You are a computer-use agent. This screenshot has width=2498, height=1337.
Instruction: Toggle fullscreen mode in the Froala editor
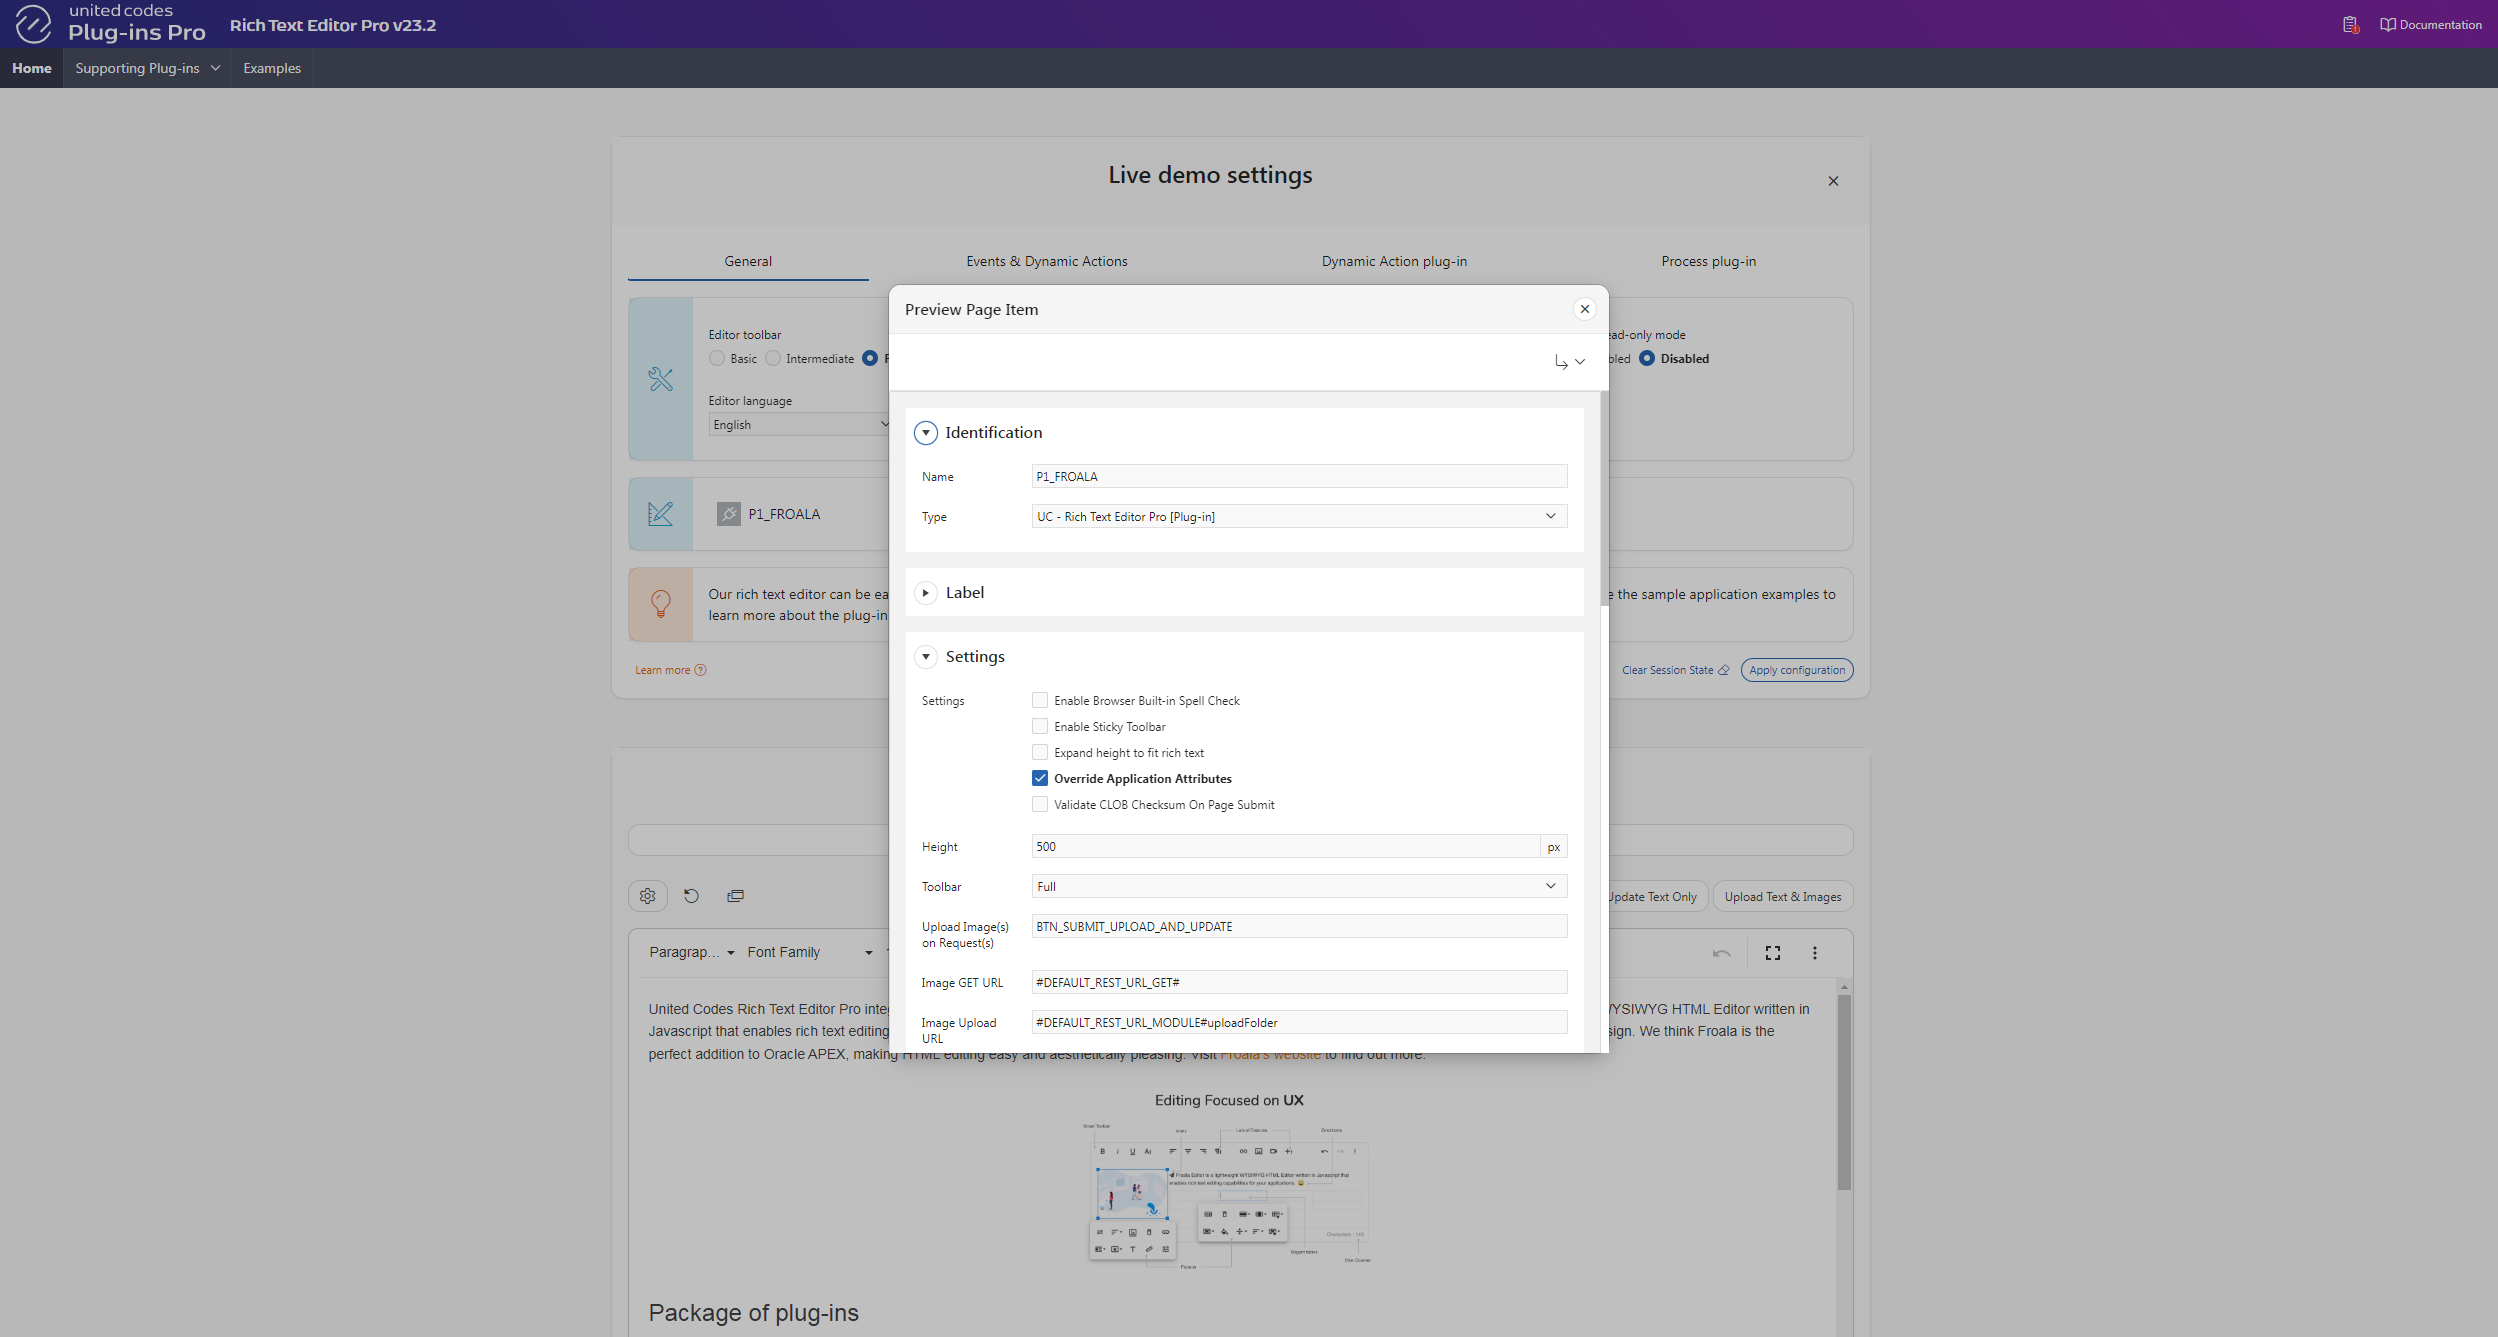[x=1773, y=953]
